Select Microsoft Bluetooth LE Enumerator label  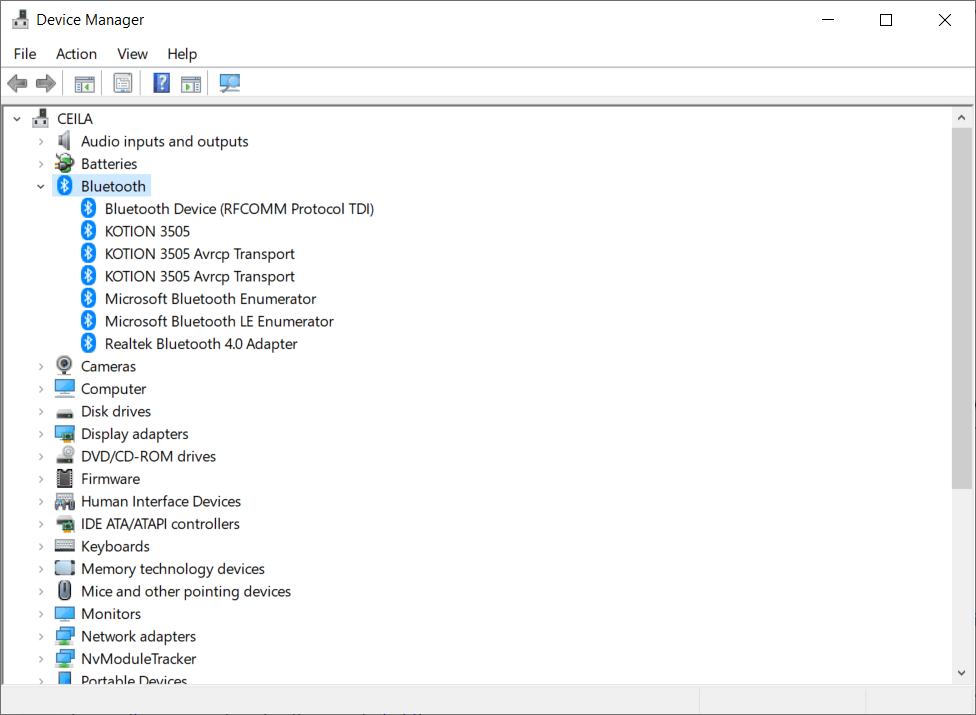[x=219, y=322]
